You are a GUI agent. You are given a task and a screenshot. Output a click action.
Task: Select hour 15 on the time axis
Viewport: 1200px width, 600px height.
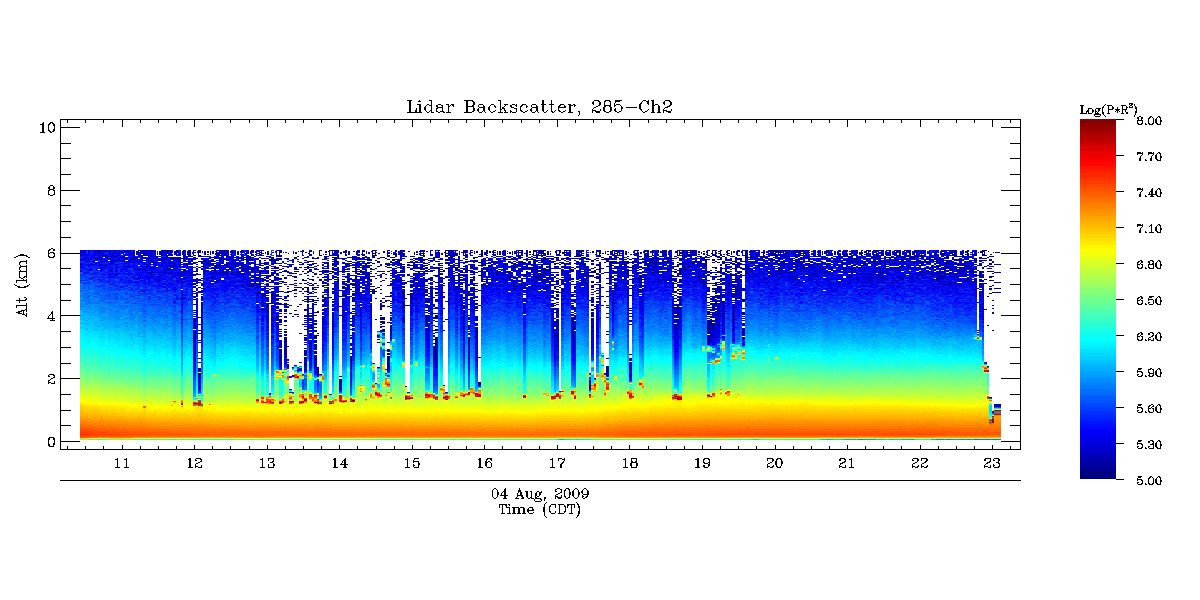pyautogui.click(x=412, y=464)
